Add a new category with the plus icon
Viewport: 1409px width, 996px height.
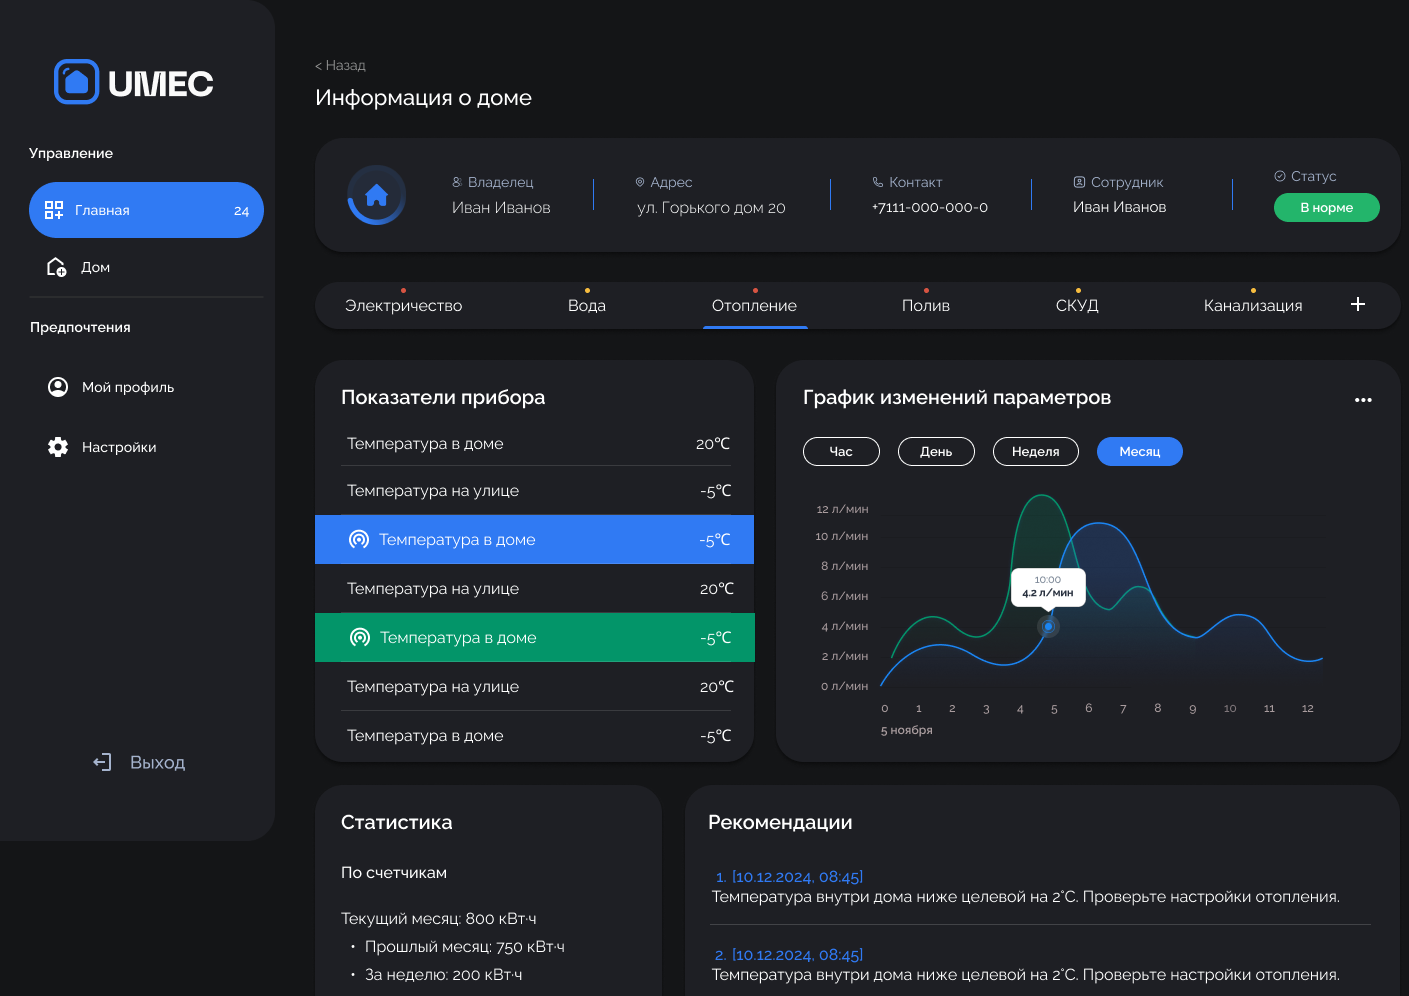coord(1358,304)
